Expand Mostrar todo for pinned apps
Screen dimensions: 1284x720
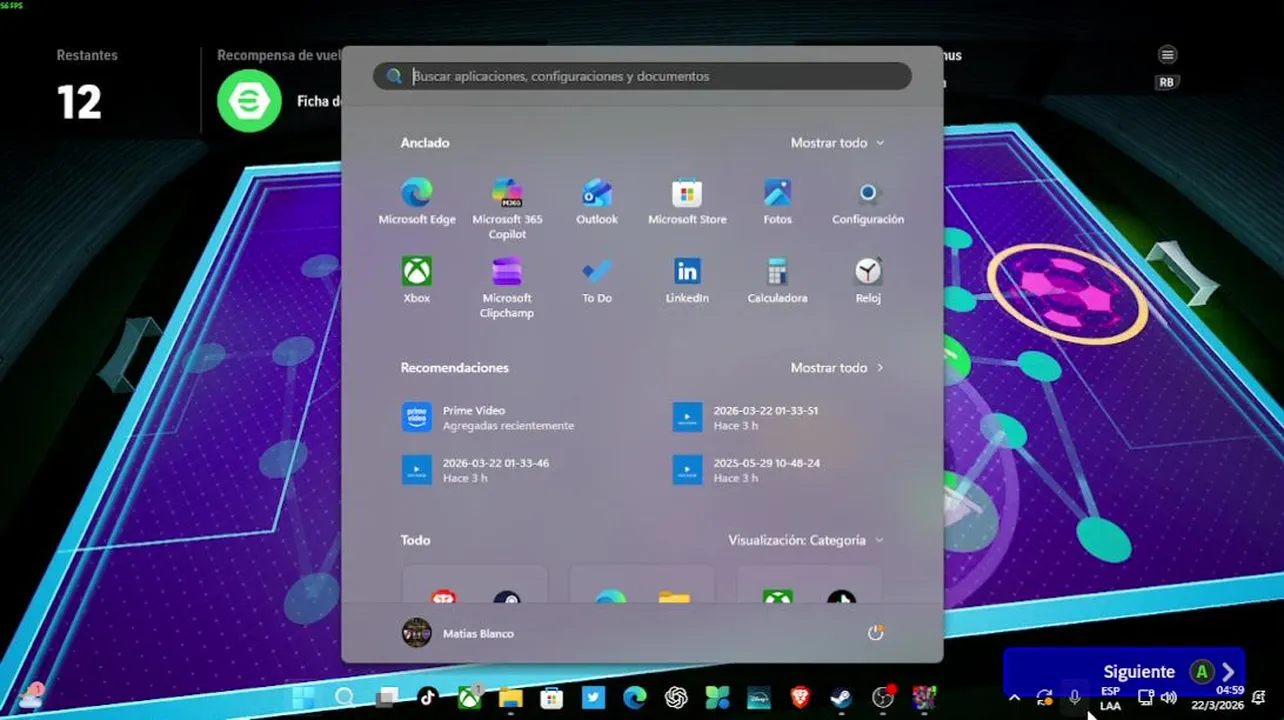pyautogui.click(x=837, y=143)
